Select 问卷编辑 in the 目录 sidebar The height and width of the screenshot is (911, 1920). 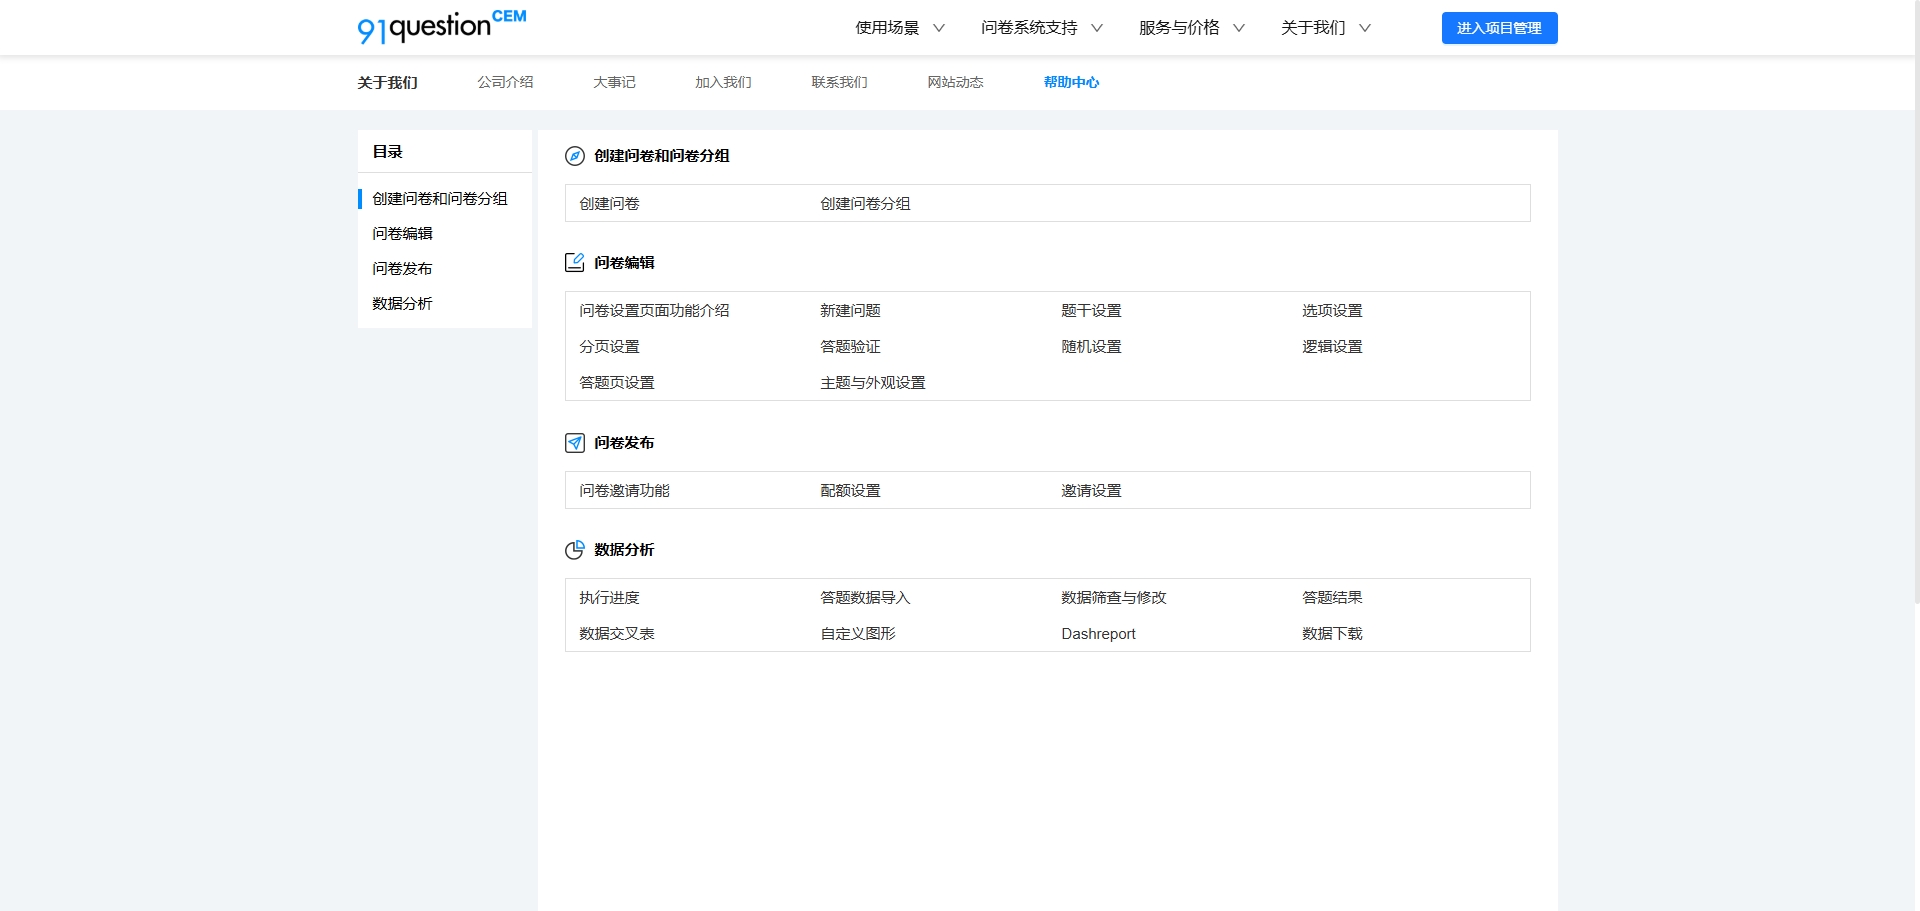pos(402,234)
